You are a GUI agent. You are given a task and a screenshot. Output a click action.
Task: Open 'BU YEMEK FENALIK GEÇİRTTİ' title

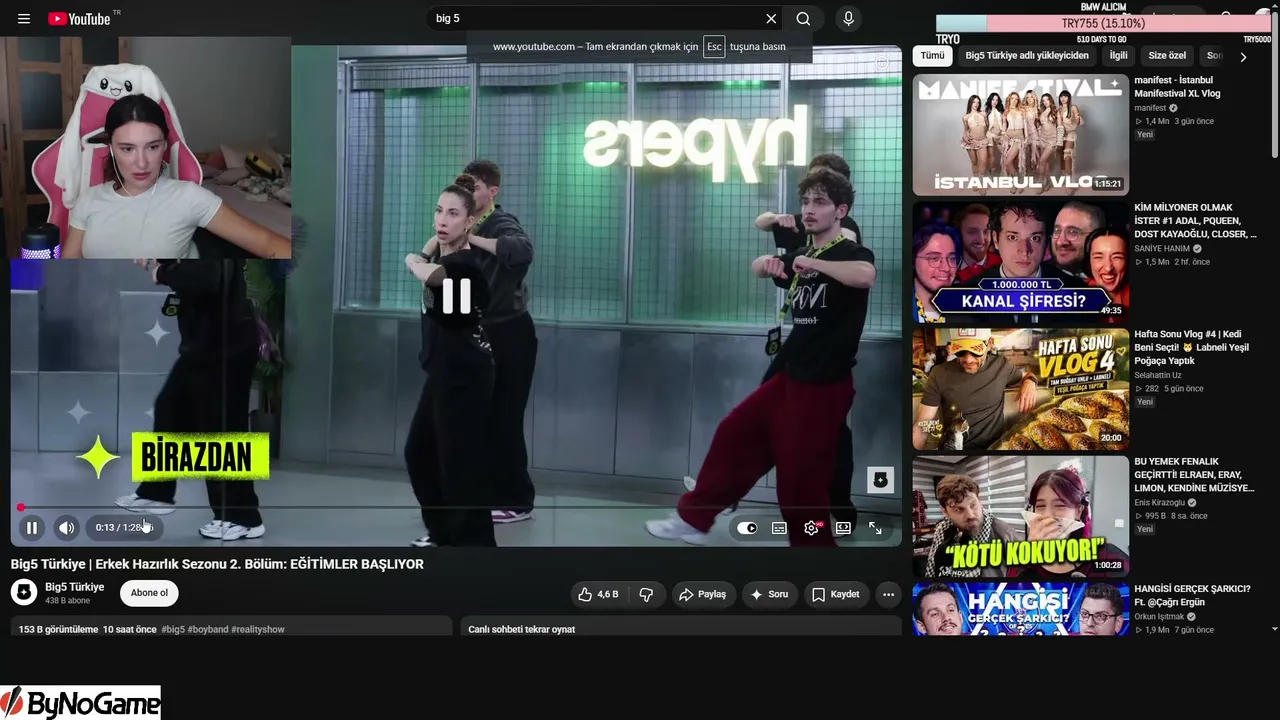(x=1193, y=475)
